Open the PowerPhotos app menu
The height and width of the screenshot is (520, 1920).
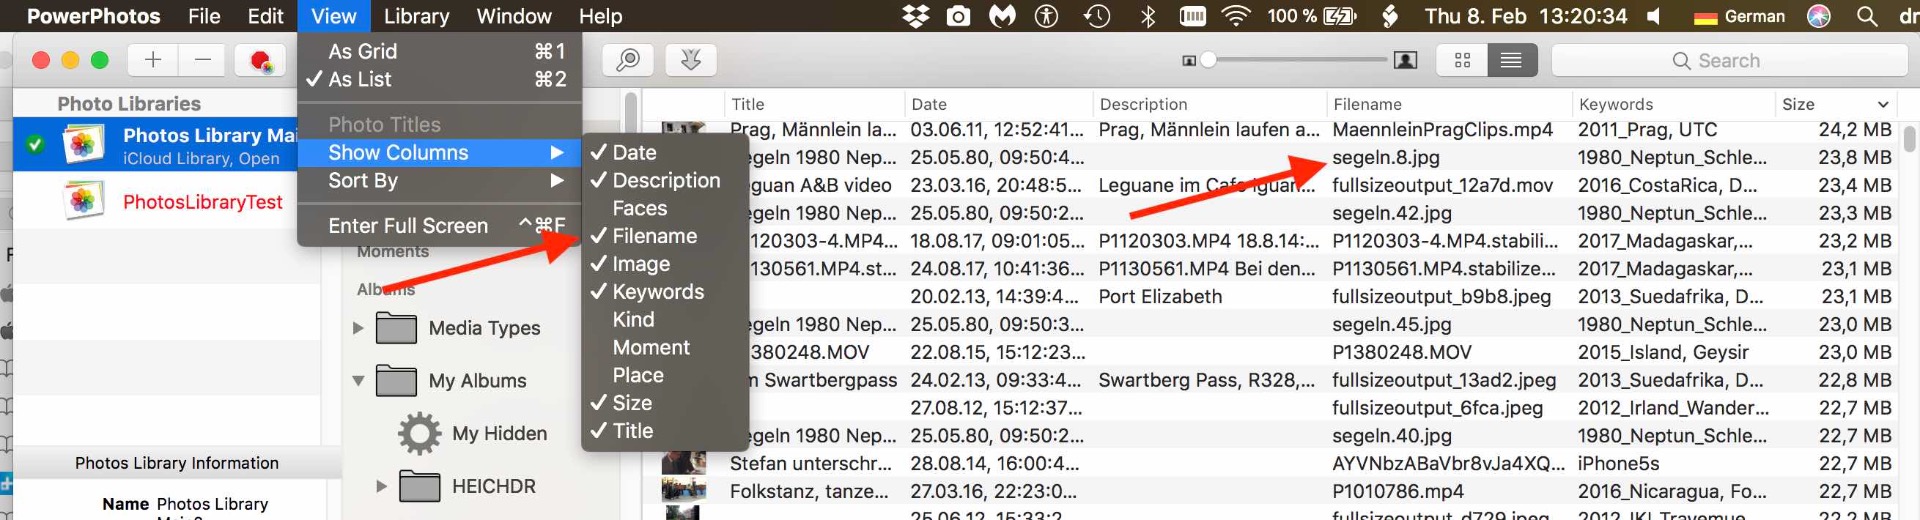pos(93,16)
